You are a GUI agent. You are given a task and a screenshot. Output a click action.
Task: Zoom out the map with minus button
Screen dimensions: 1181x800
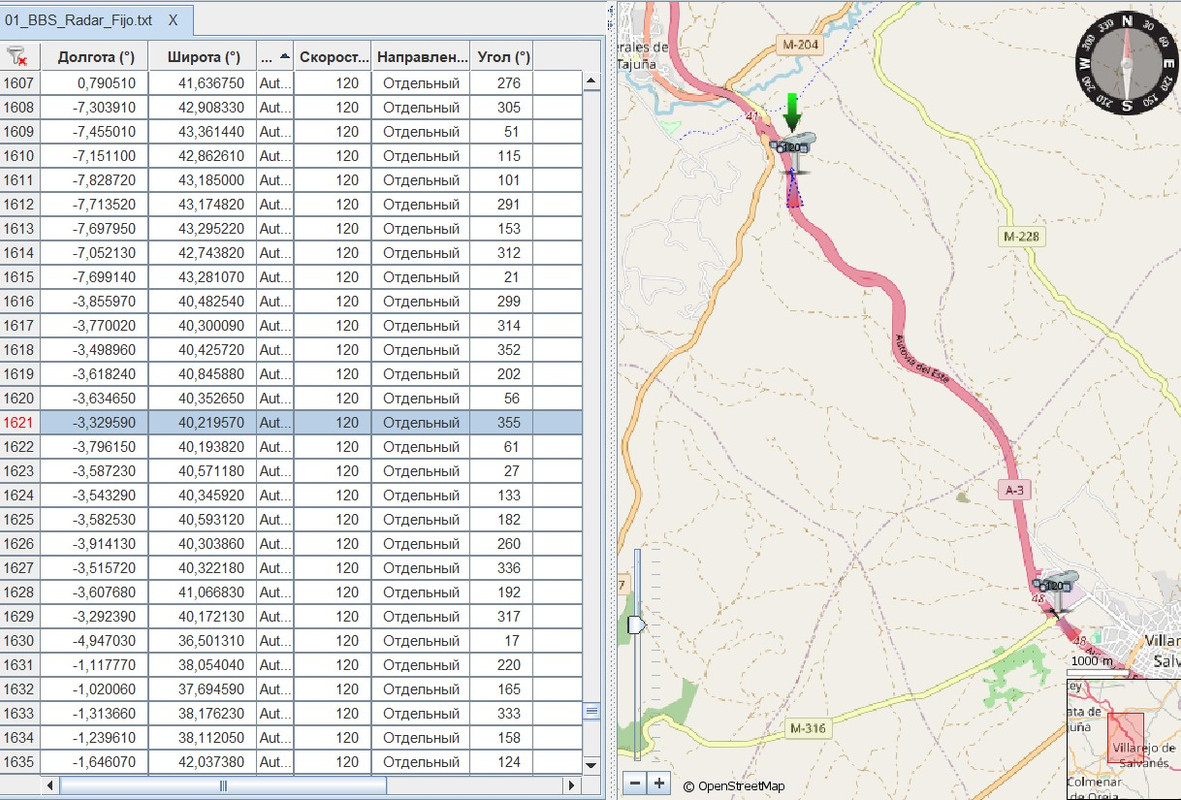635,783
